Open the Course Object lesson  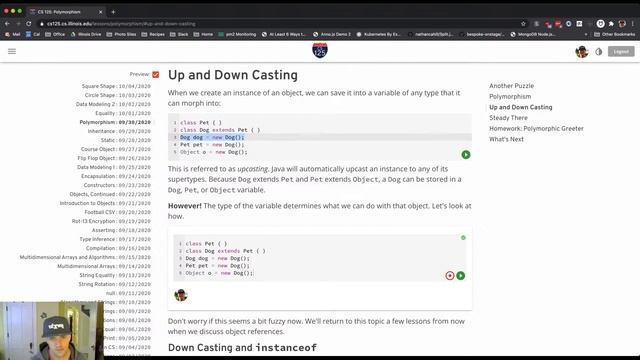click(116, 149)
